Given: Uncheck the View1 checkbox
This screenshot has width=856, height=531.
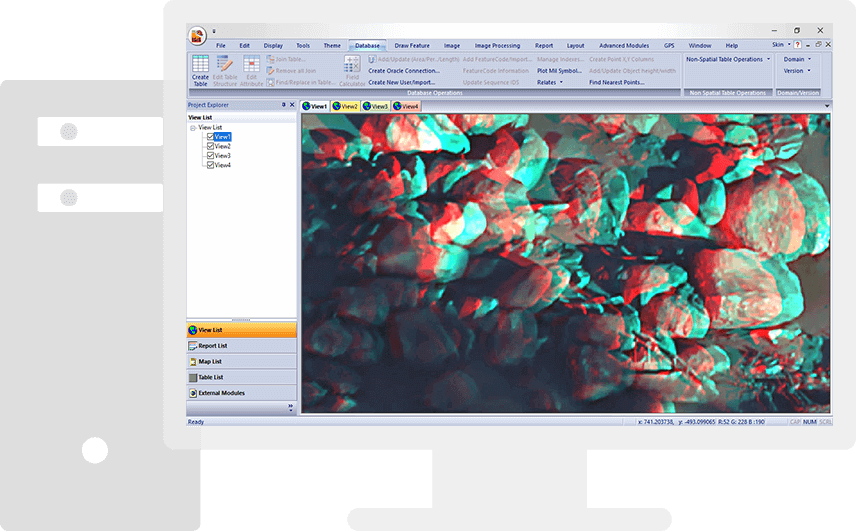Looking at the screenshot, I should click(210, 137).
